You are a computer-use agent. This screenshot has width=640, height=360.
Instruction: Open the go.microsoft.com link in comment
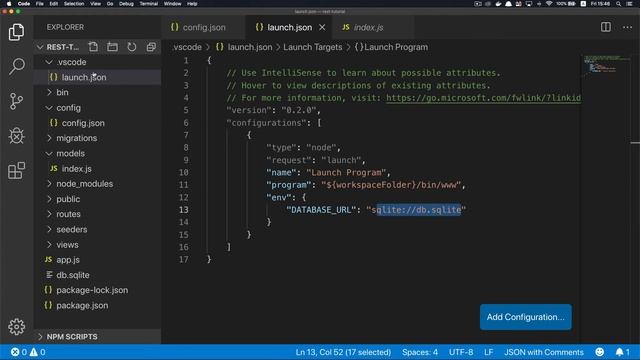483,98
